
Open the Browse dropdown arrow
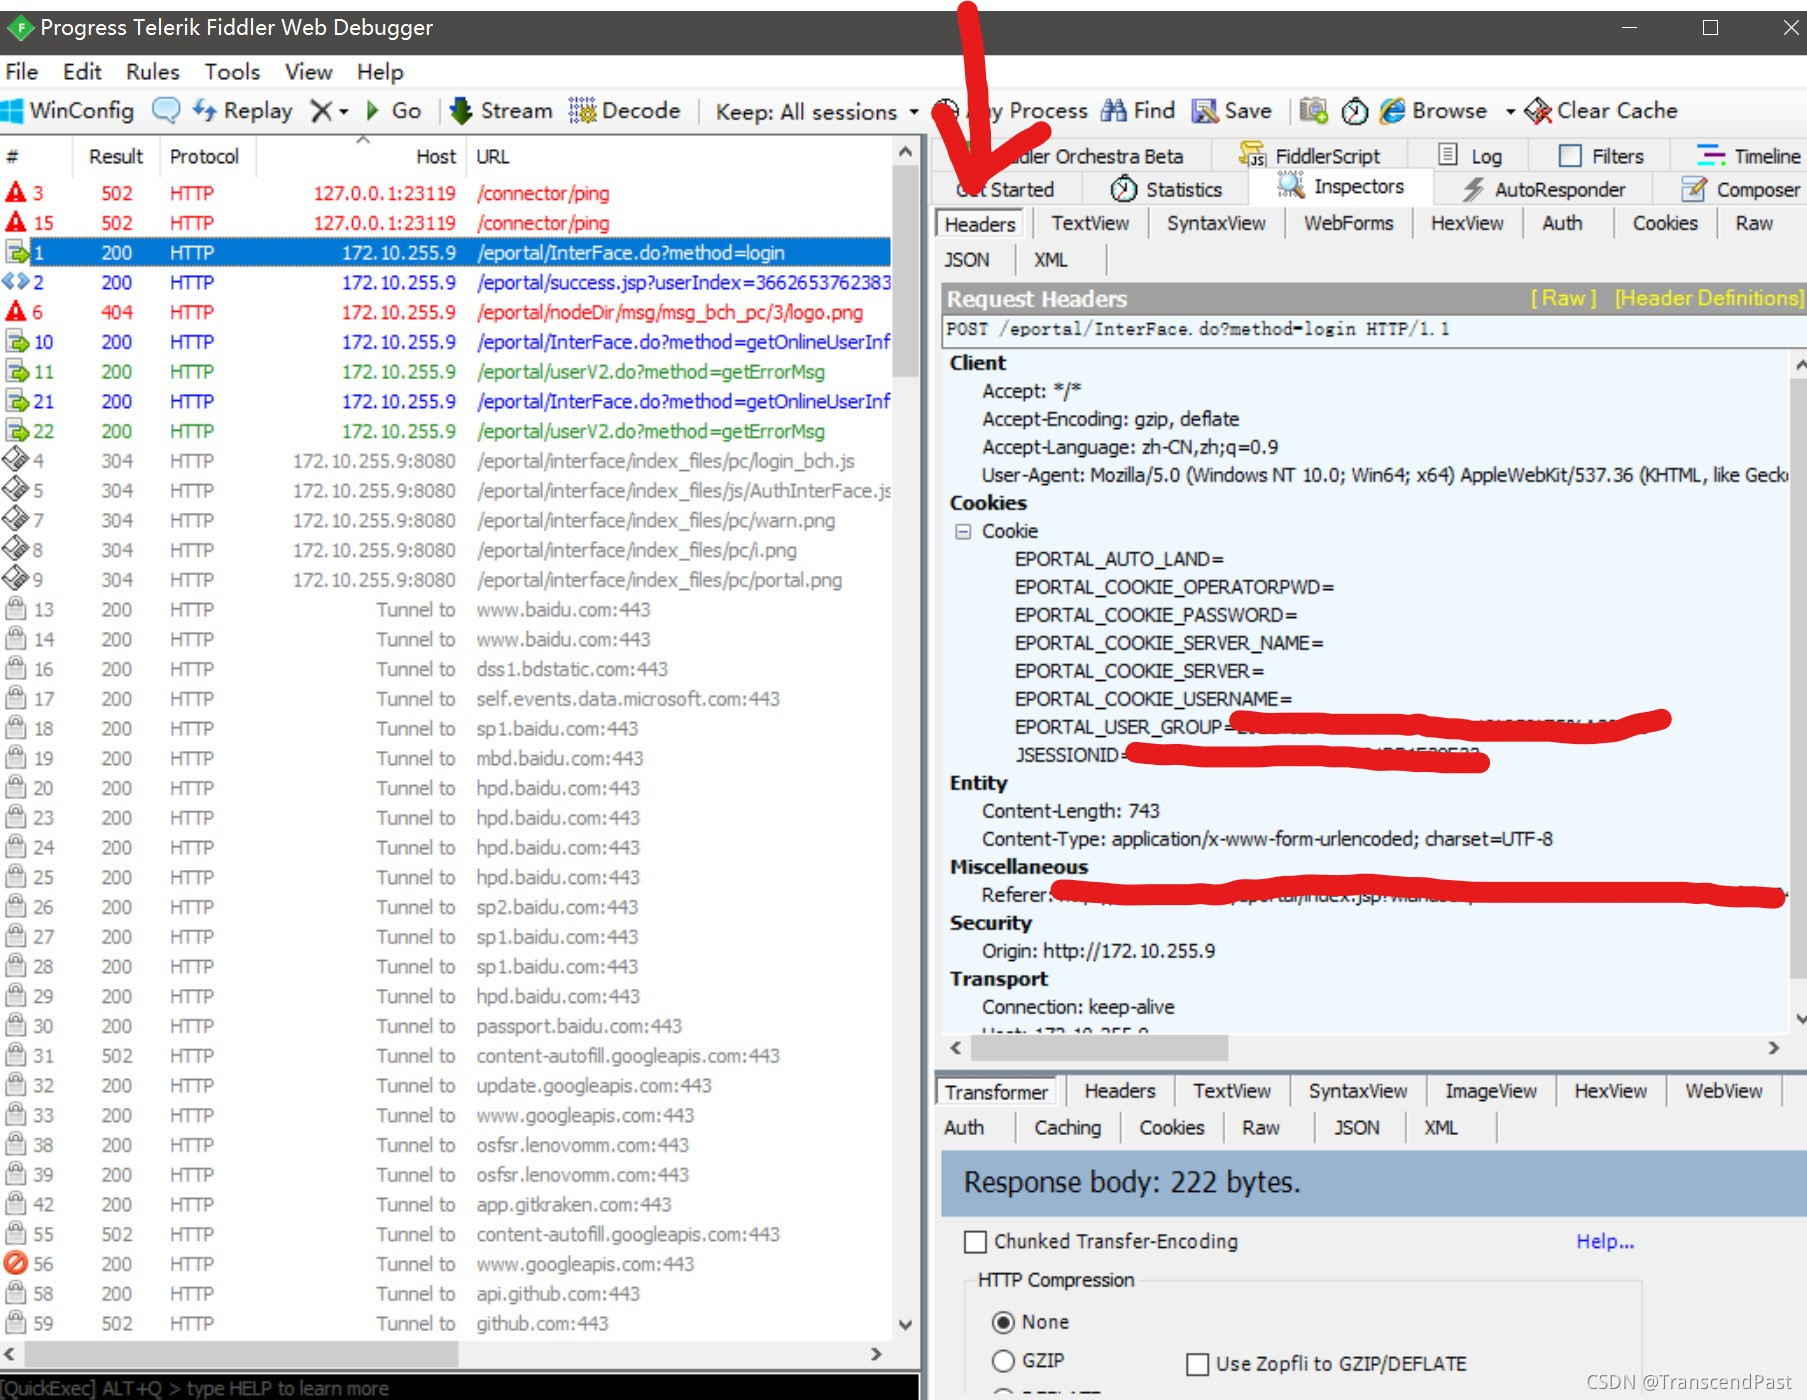click(x=1510, y=111)
